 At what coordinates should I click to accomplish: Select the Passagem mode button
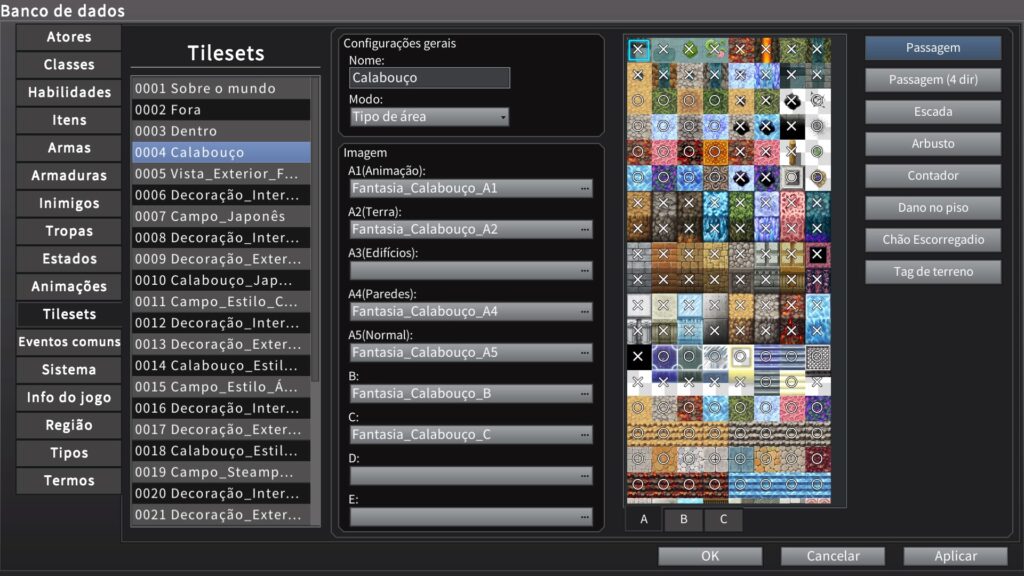pos(933,48)
